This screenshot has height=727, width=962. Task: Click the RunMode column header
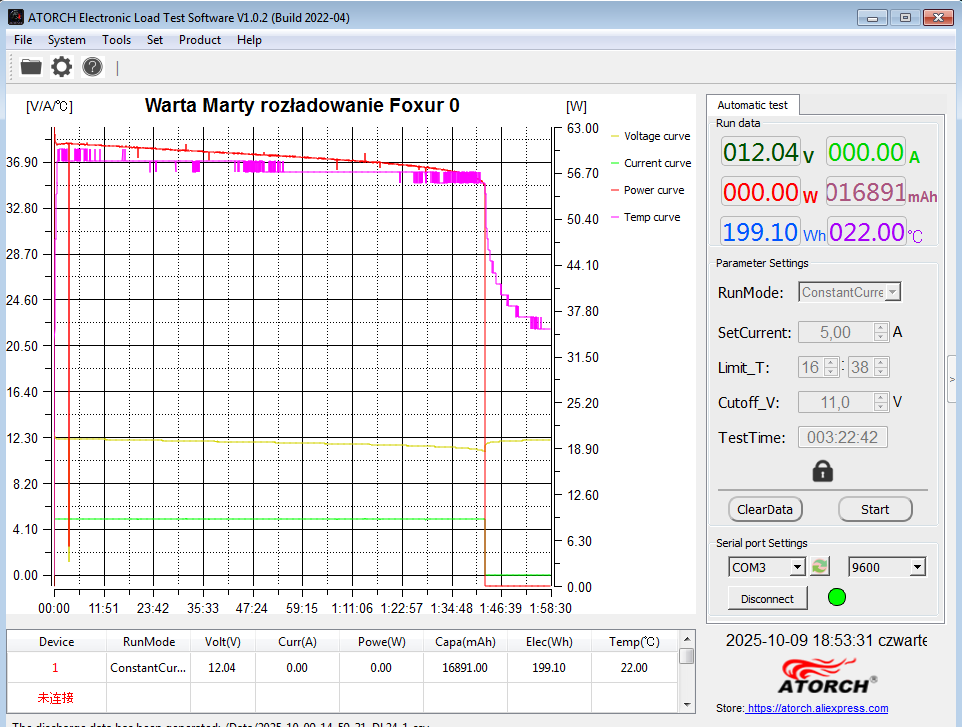coord(148,642)
